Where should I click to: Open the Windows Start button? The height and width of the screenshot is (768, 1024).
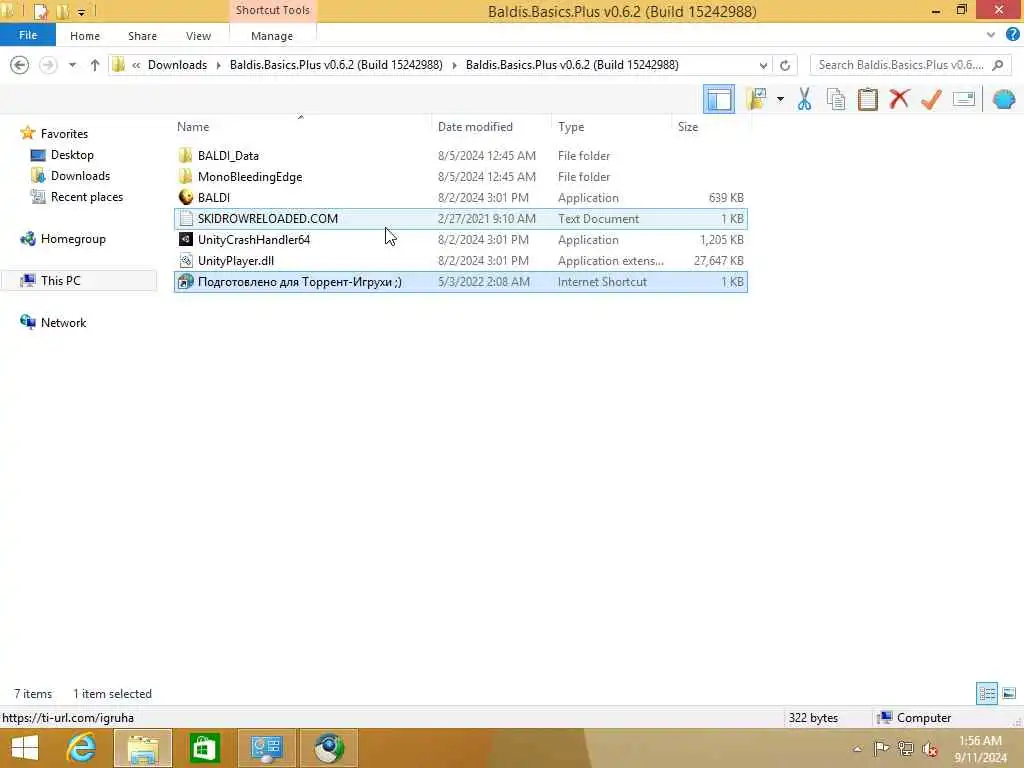tap(25, 748)
